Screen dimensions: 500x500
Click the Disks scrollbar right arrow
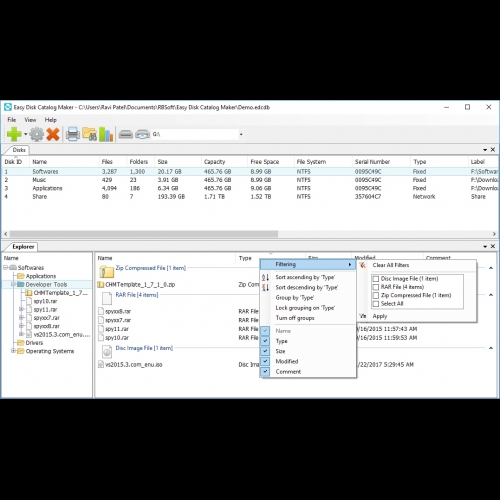494,234
